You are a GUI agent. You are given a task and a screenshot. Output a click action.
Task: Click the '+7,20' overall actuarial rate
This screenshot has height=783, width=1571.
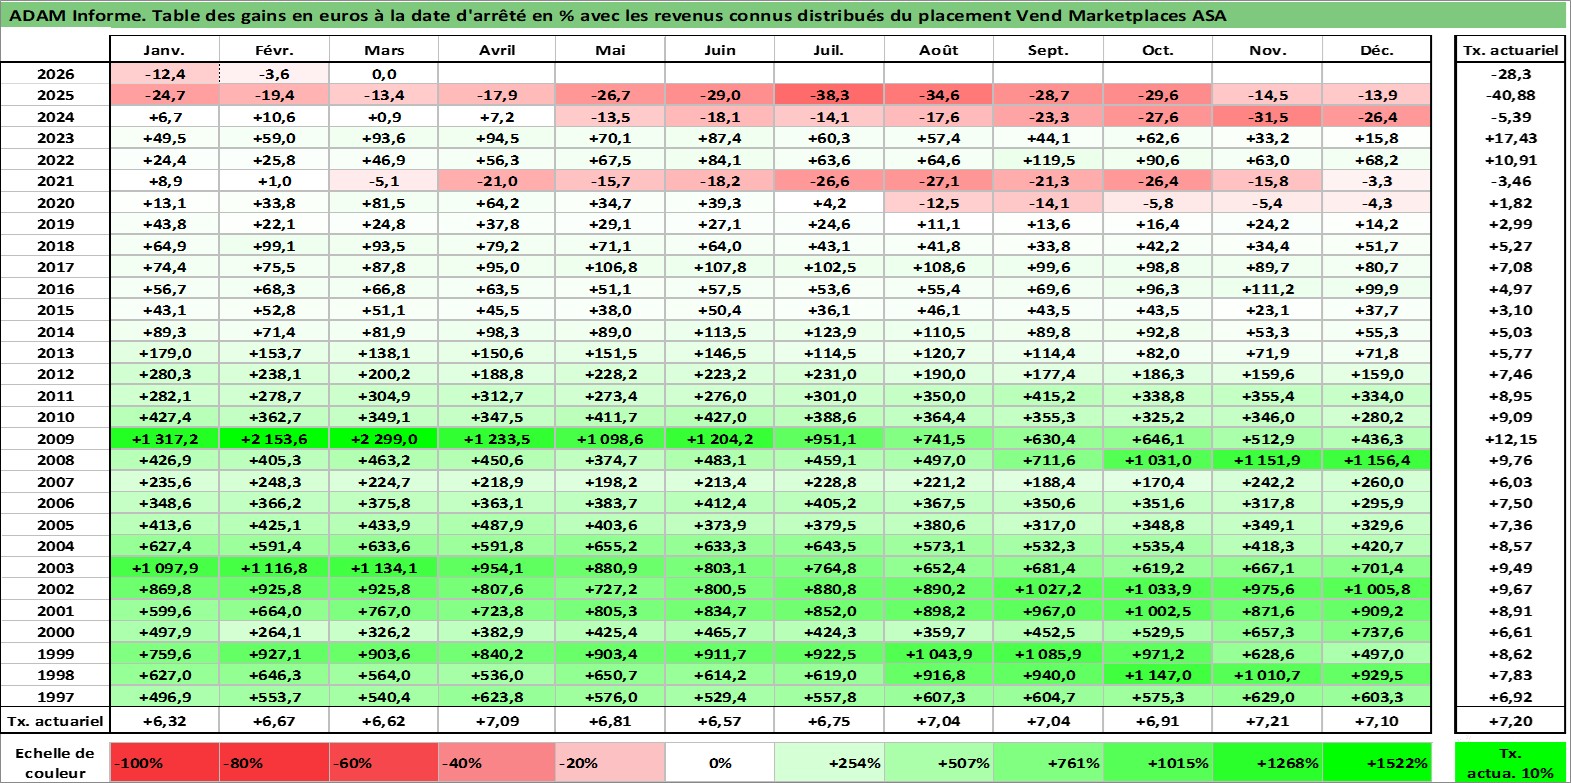1510,721
